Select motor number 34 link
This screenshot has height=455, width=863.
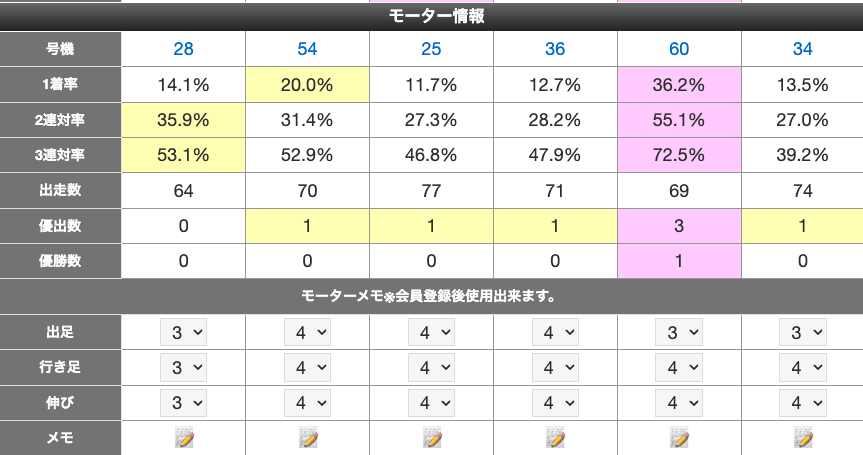803,49
